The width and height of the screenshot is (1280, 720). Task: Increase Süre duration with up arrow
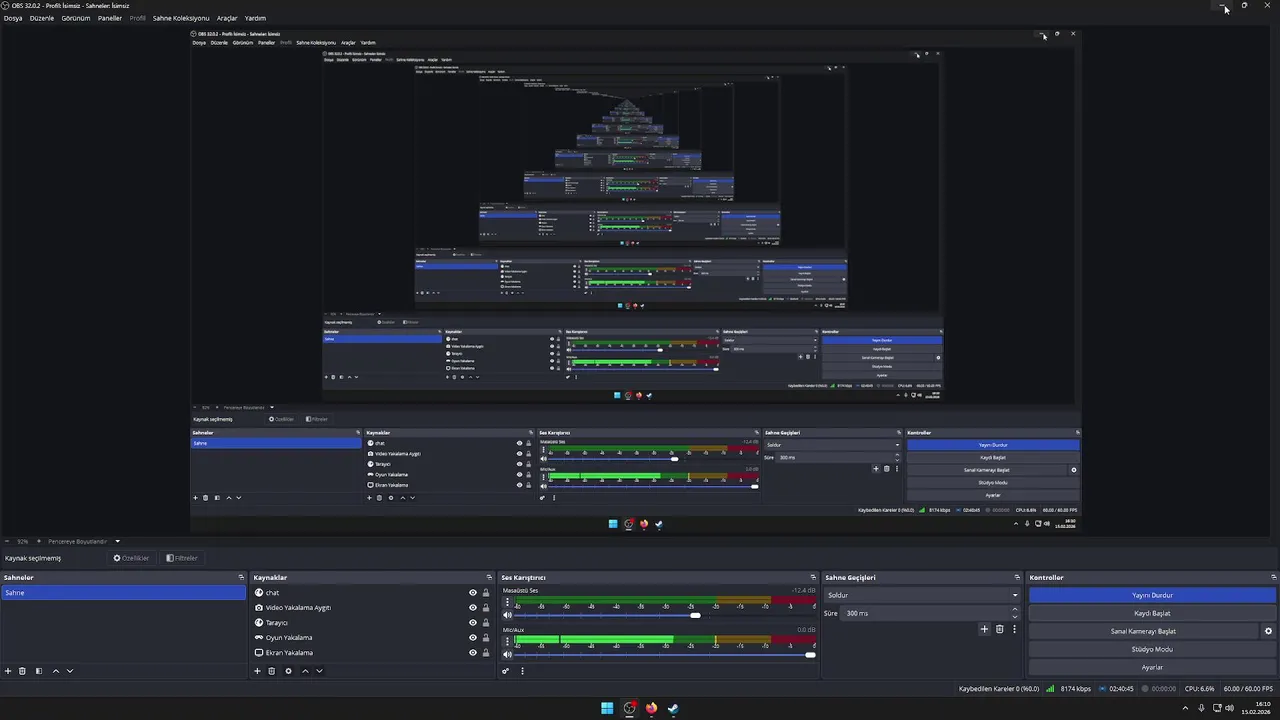[1015, 609]
